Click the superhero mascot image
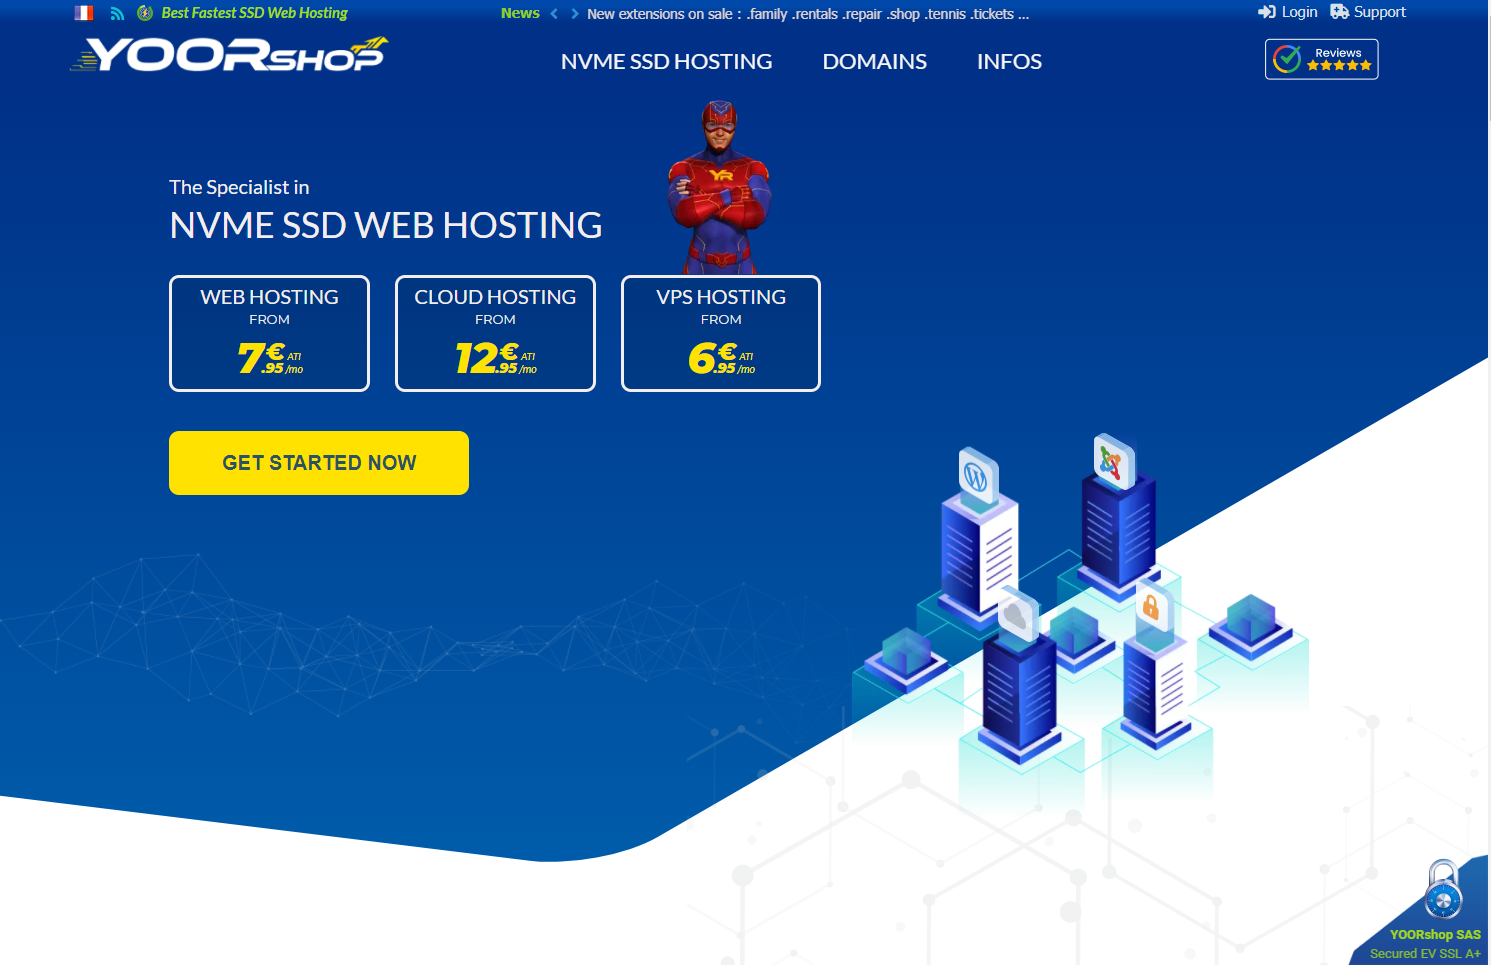This screenshot has height=965, width=1491. [719, 187]
